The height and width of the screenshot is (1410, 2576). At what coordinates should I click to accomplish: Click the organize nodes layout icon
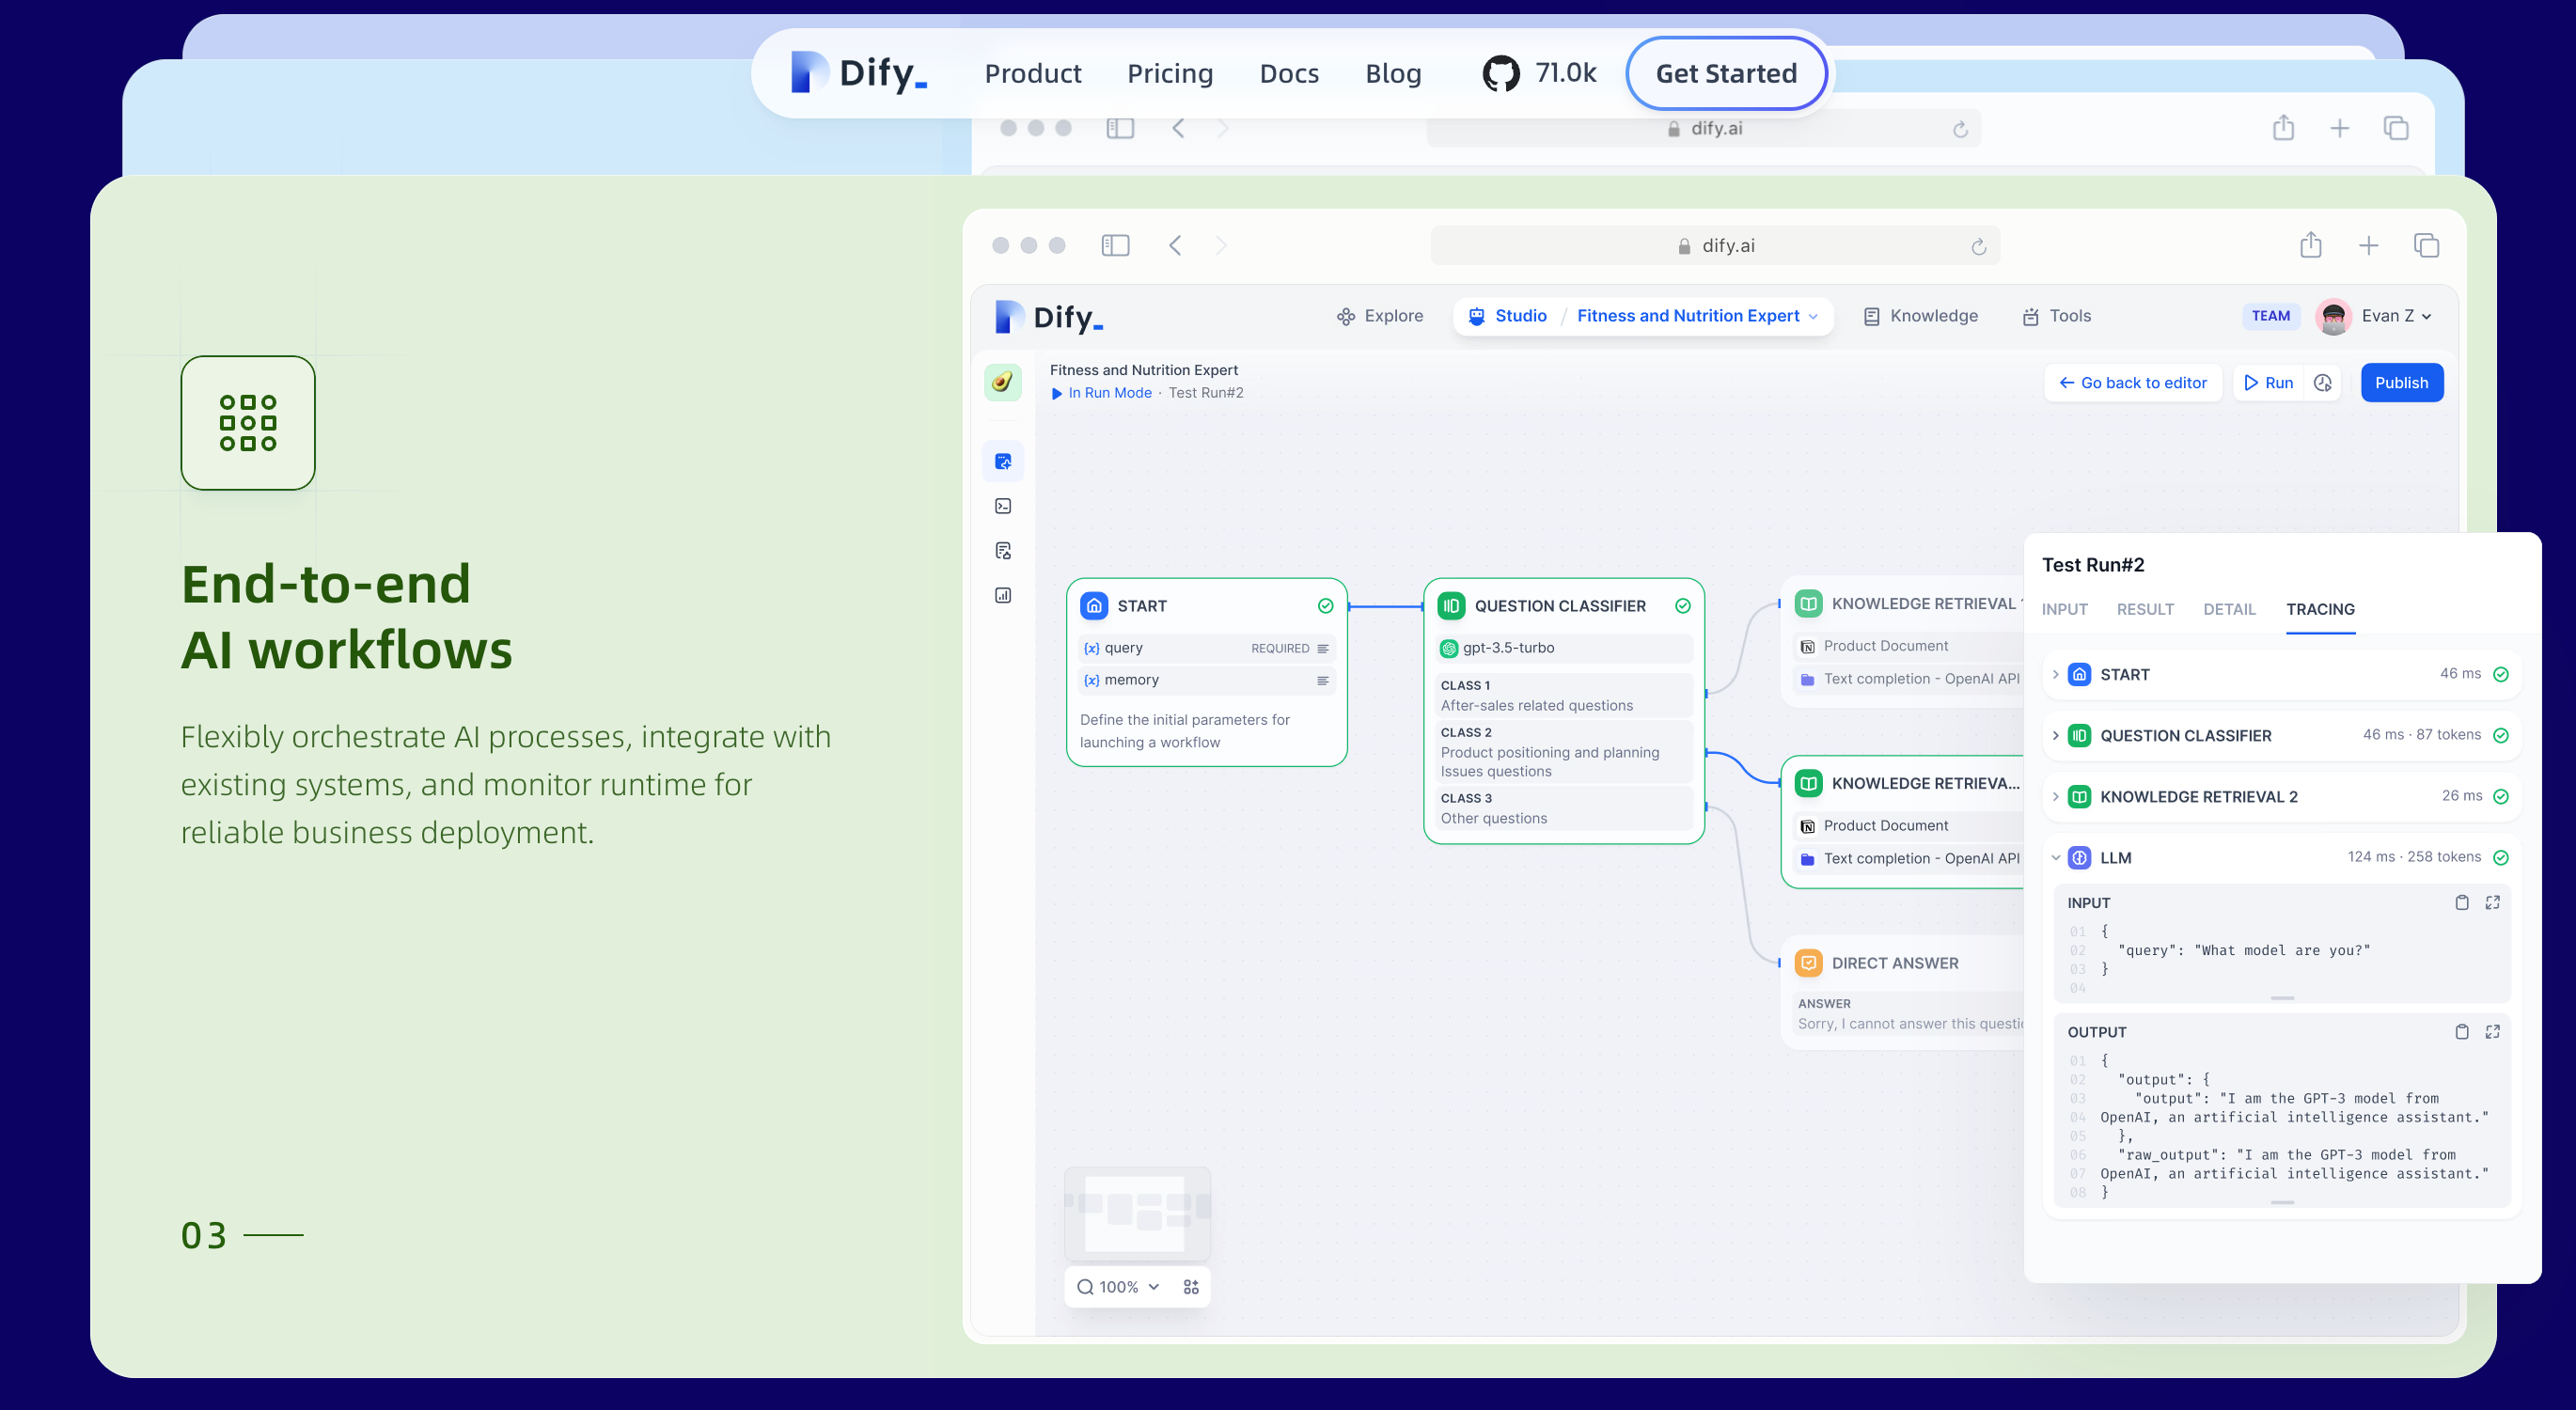point(1191,1287)
